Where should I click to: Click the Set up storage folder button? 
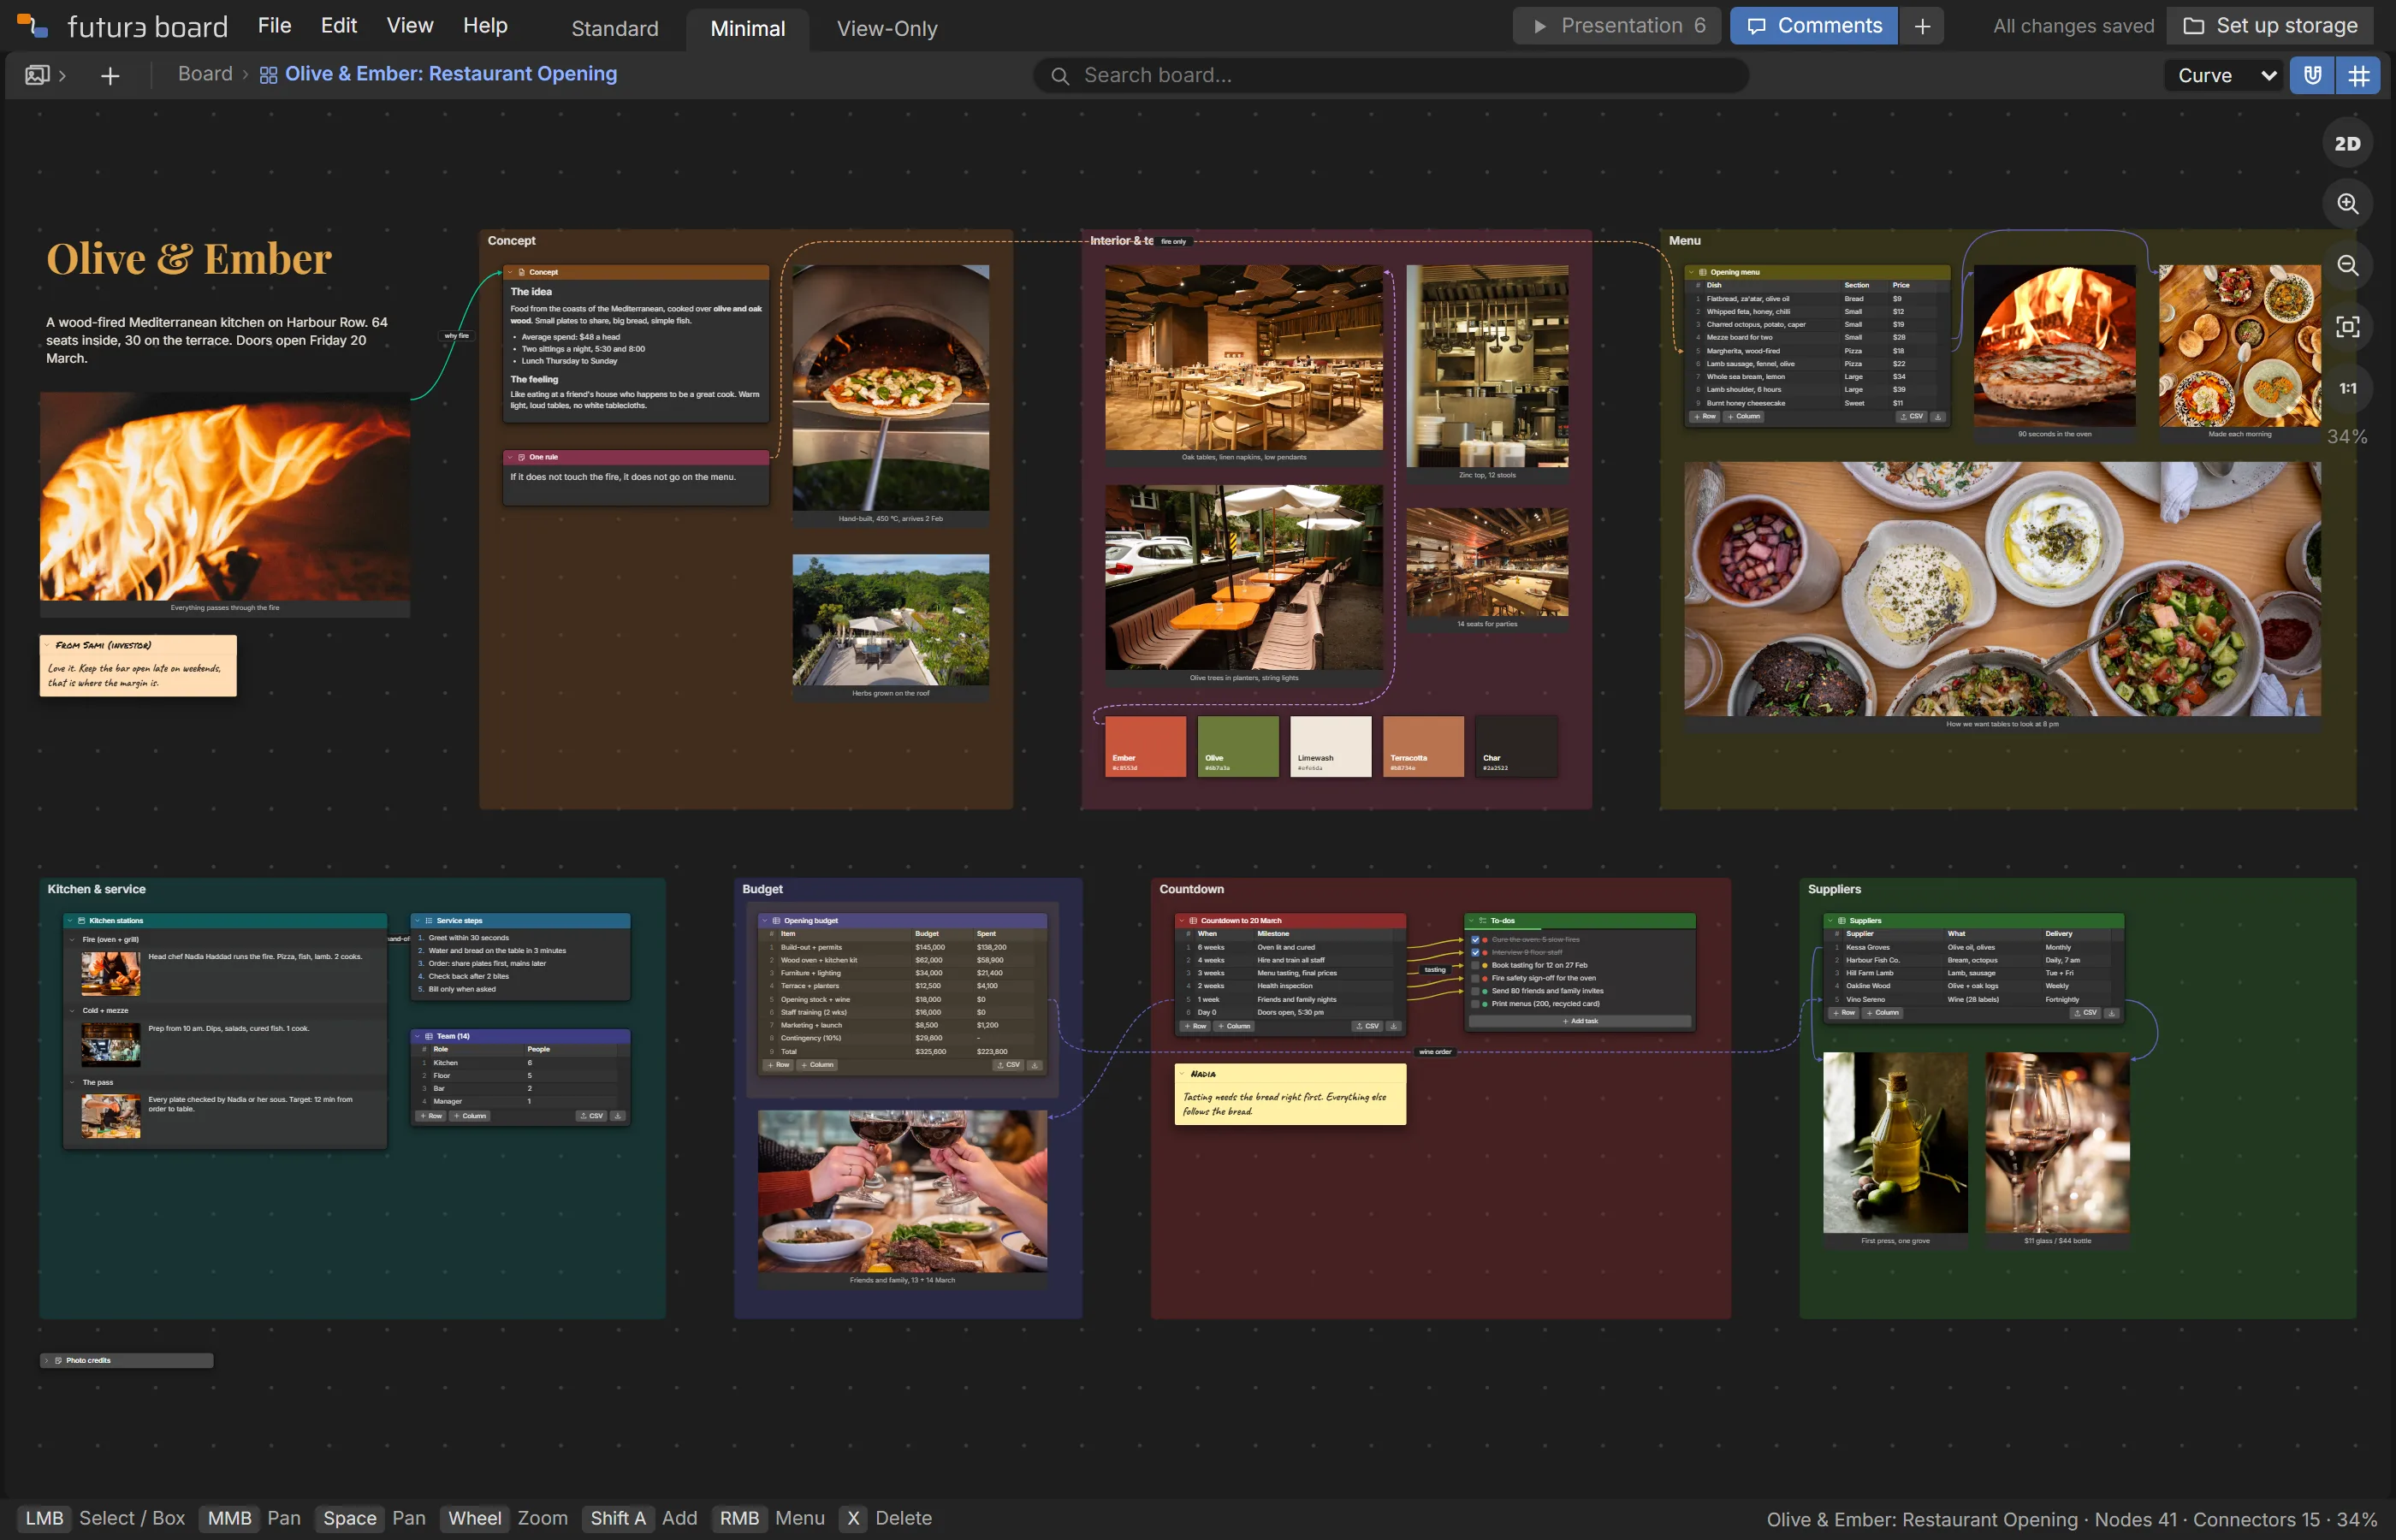(x=2270, y=26)
